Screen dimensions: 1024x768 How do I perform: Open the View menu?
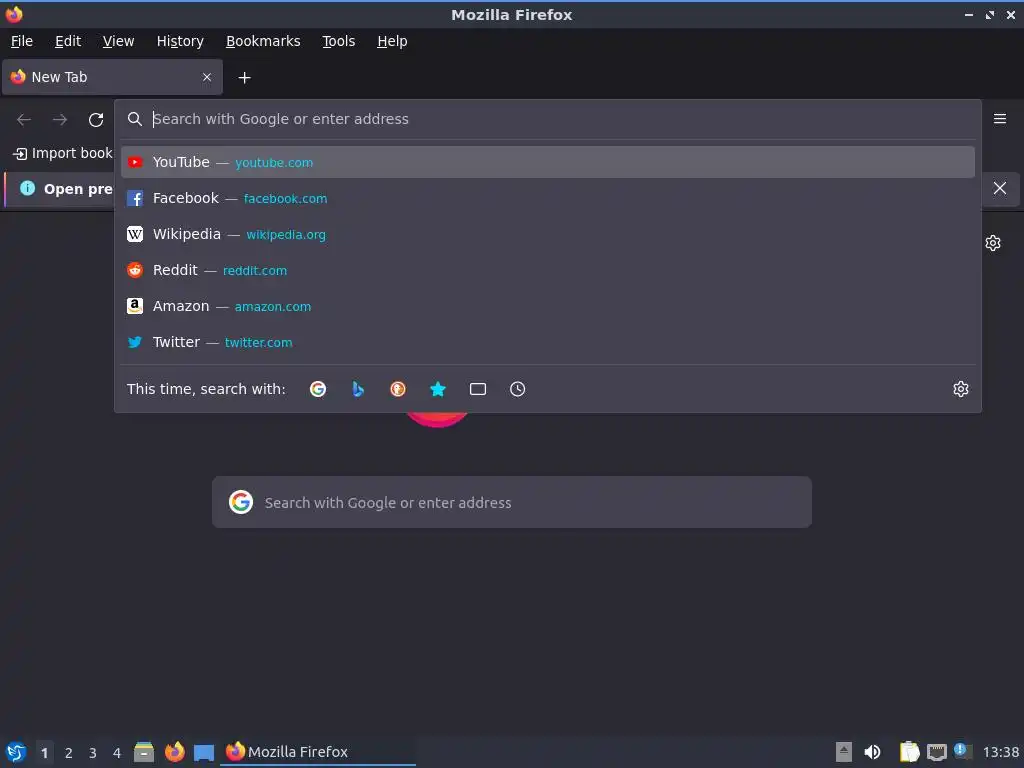tap(118, 41)
